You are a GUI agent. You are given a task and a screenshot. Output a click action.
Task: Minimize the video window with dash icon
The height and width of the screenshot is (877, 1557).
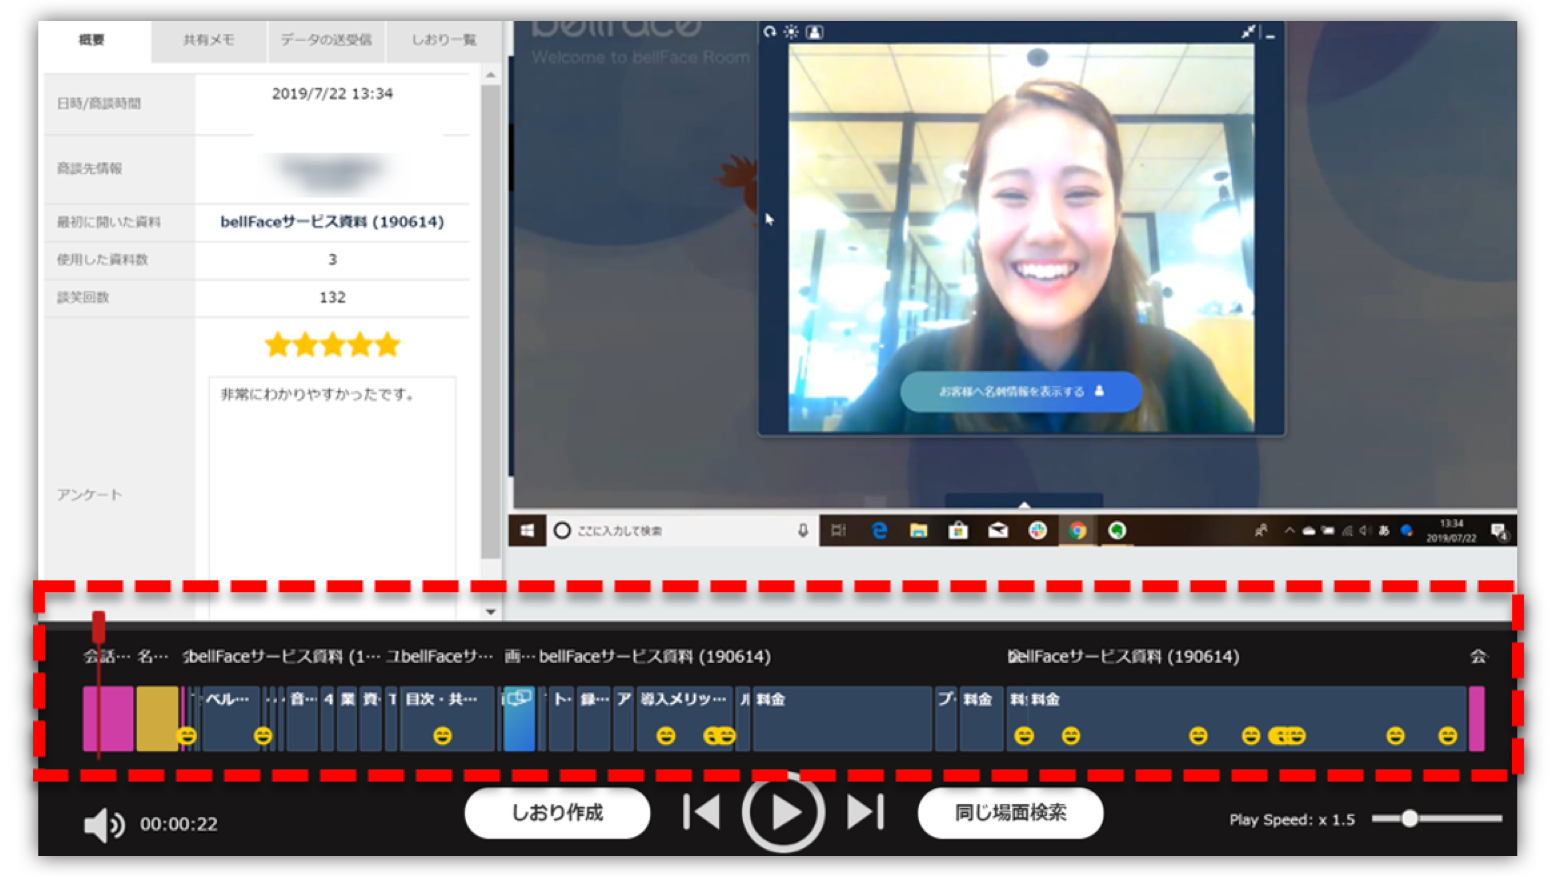1270,35
